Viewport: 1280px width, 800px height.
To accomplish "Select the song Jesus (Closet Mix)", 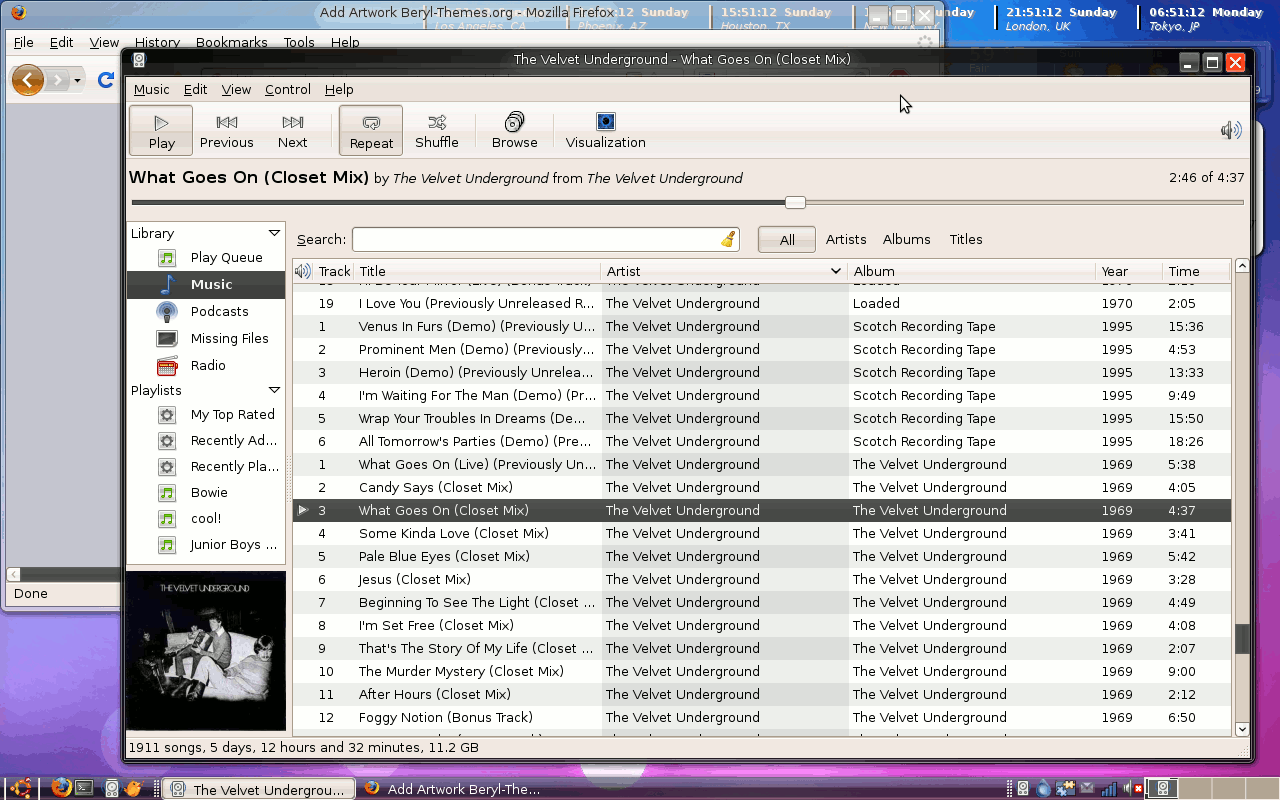I will (761, 579).
